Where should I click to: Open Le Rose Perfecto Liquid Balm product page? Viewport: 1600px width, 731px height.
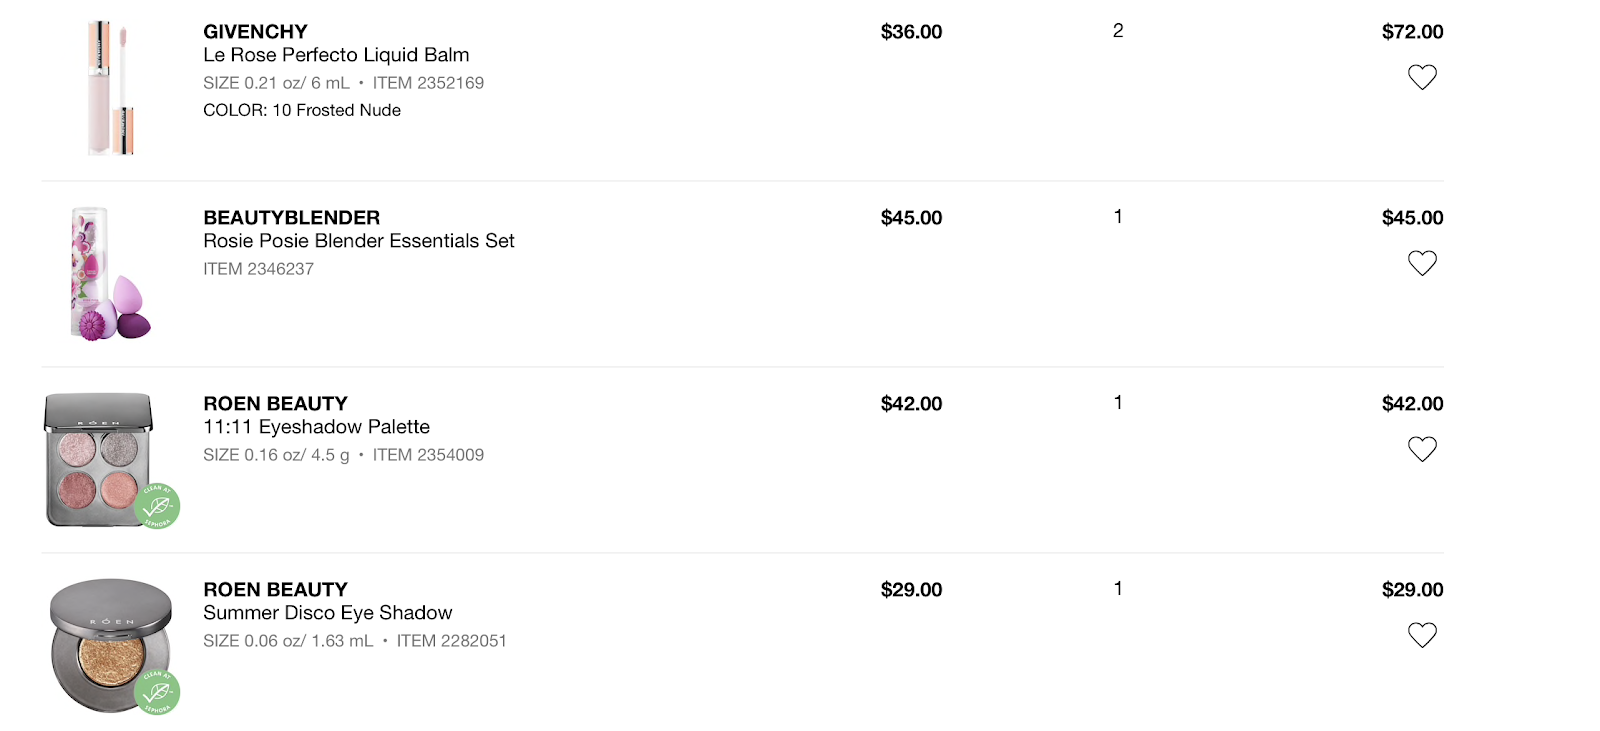coord(336,55)
